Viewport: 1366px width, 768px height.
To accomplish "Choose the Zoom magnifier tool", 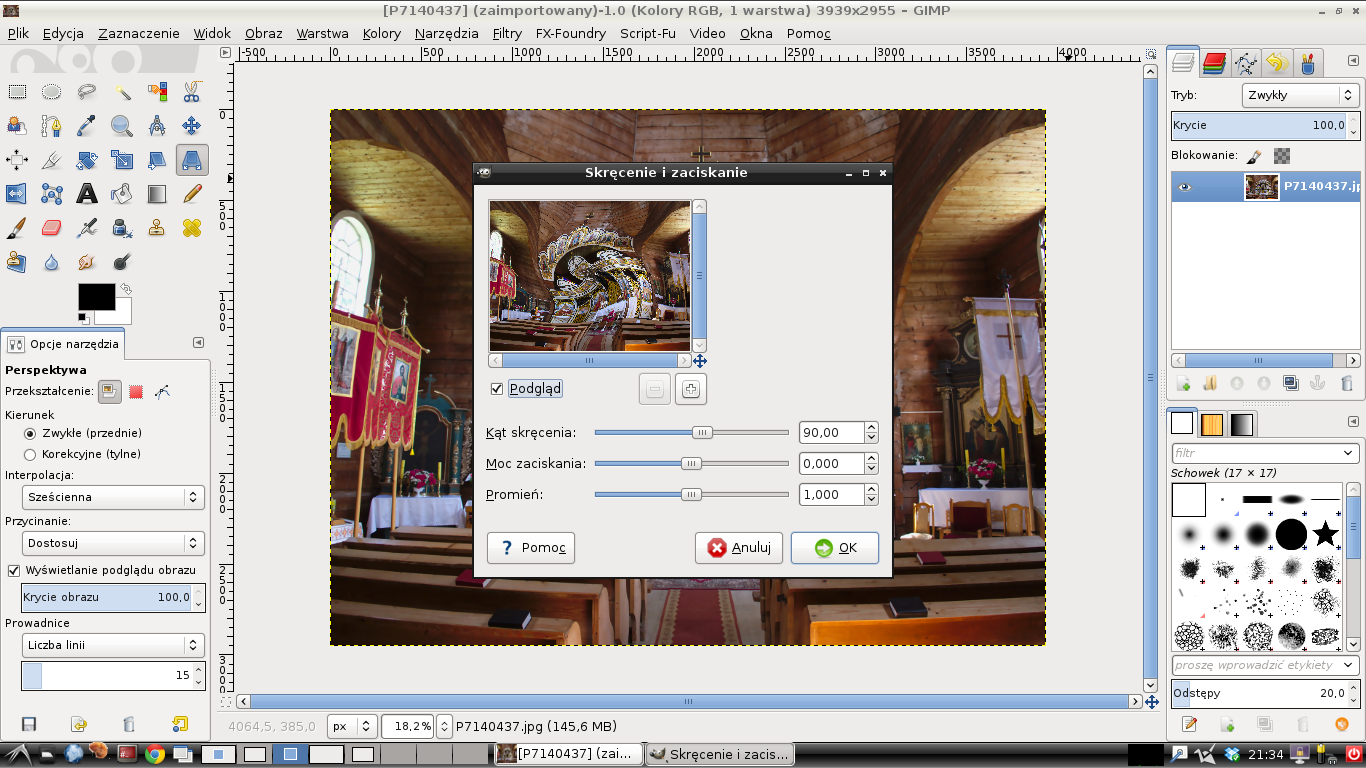I will 122,126.
